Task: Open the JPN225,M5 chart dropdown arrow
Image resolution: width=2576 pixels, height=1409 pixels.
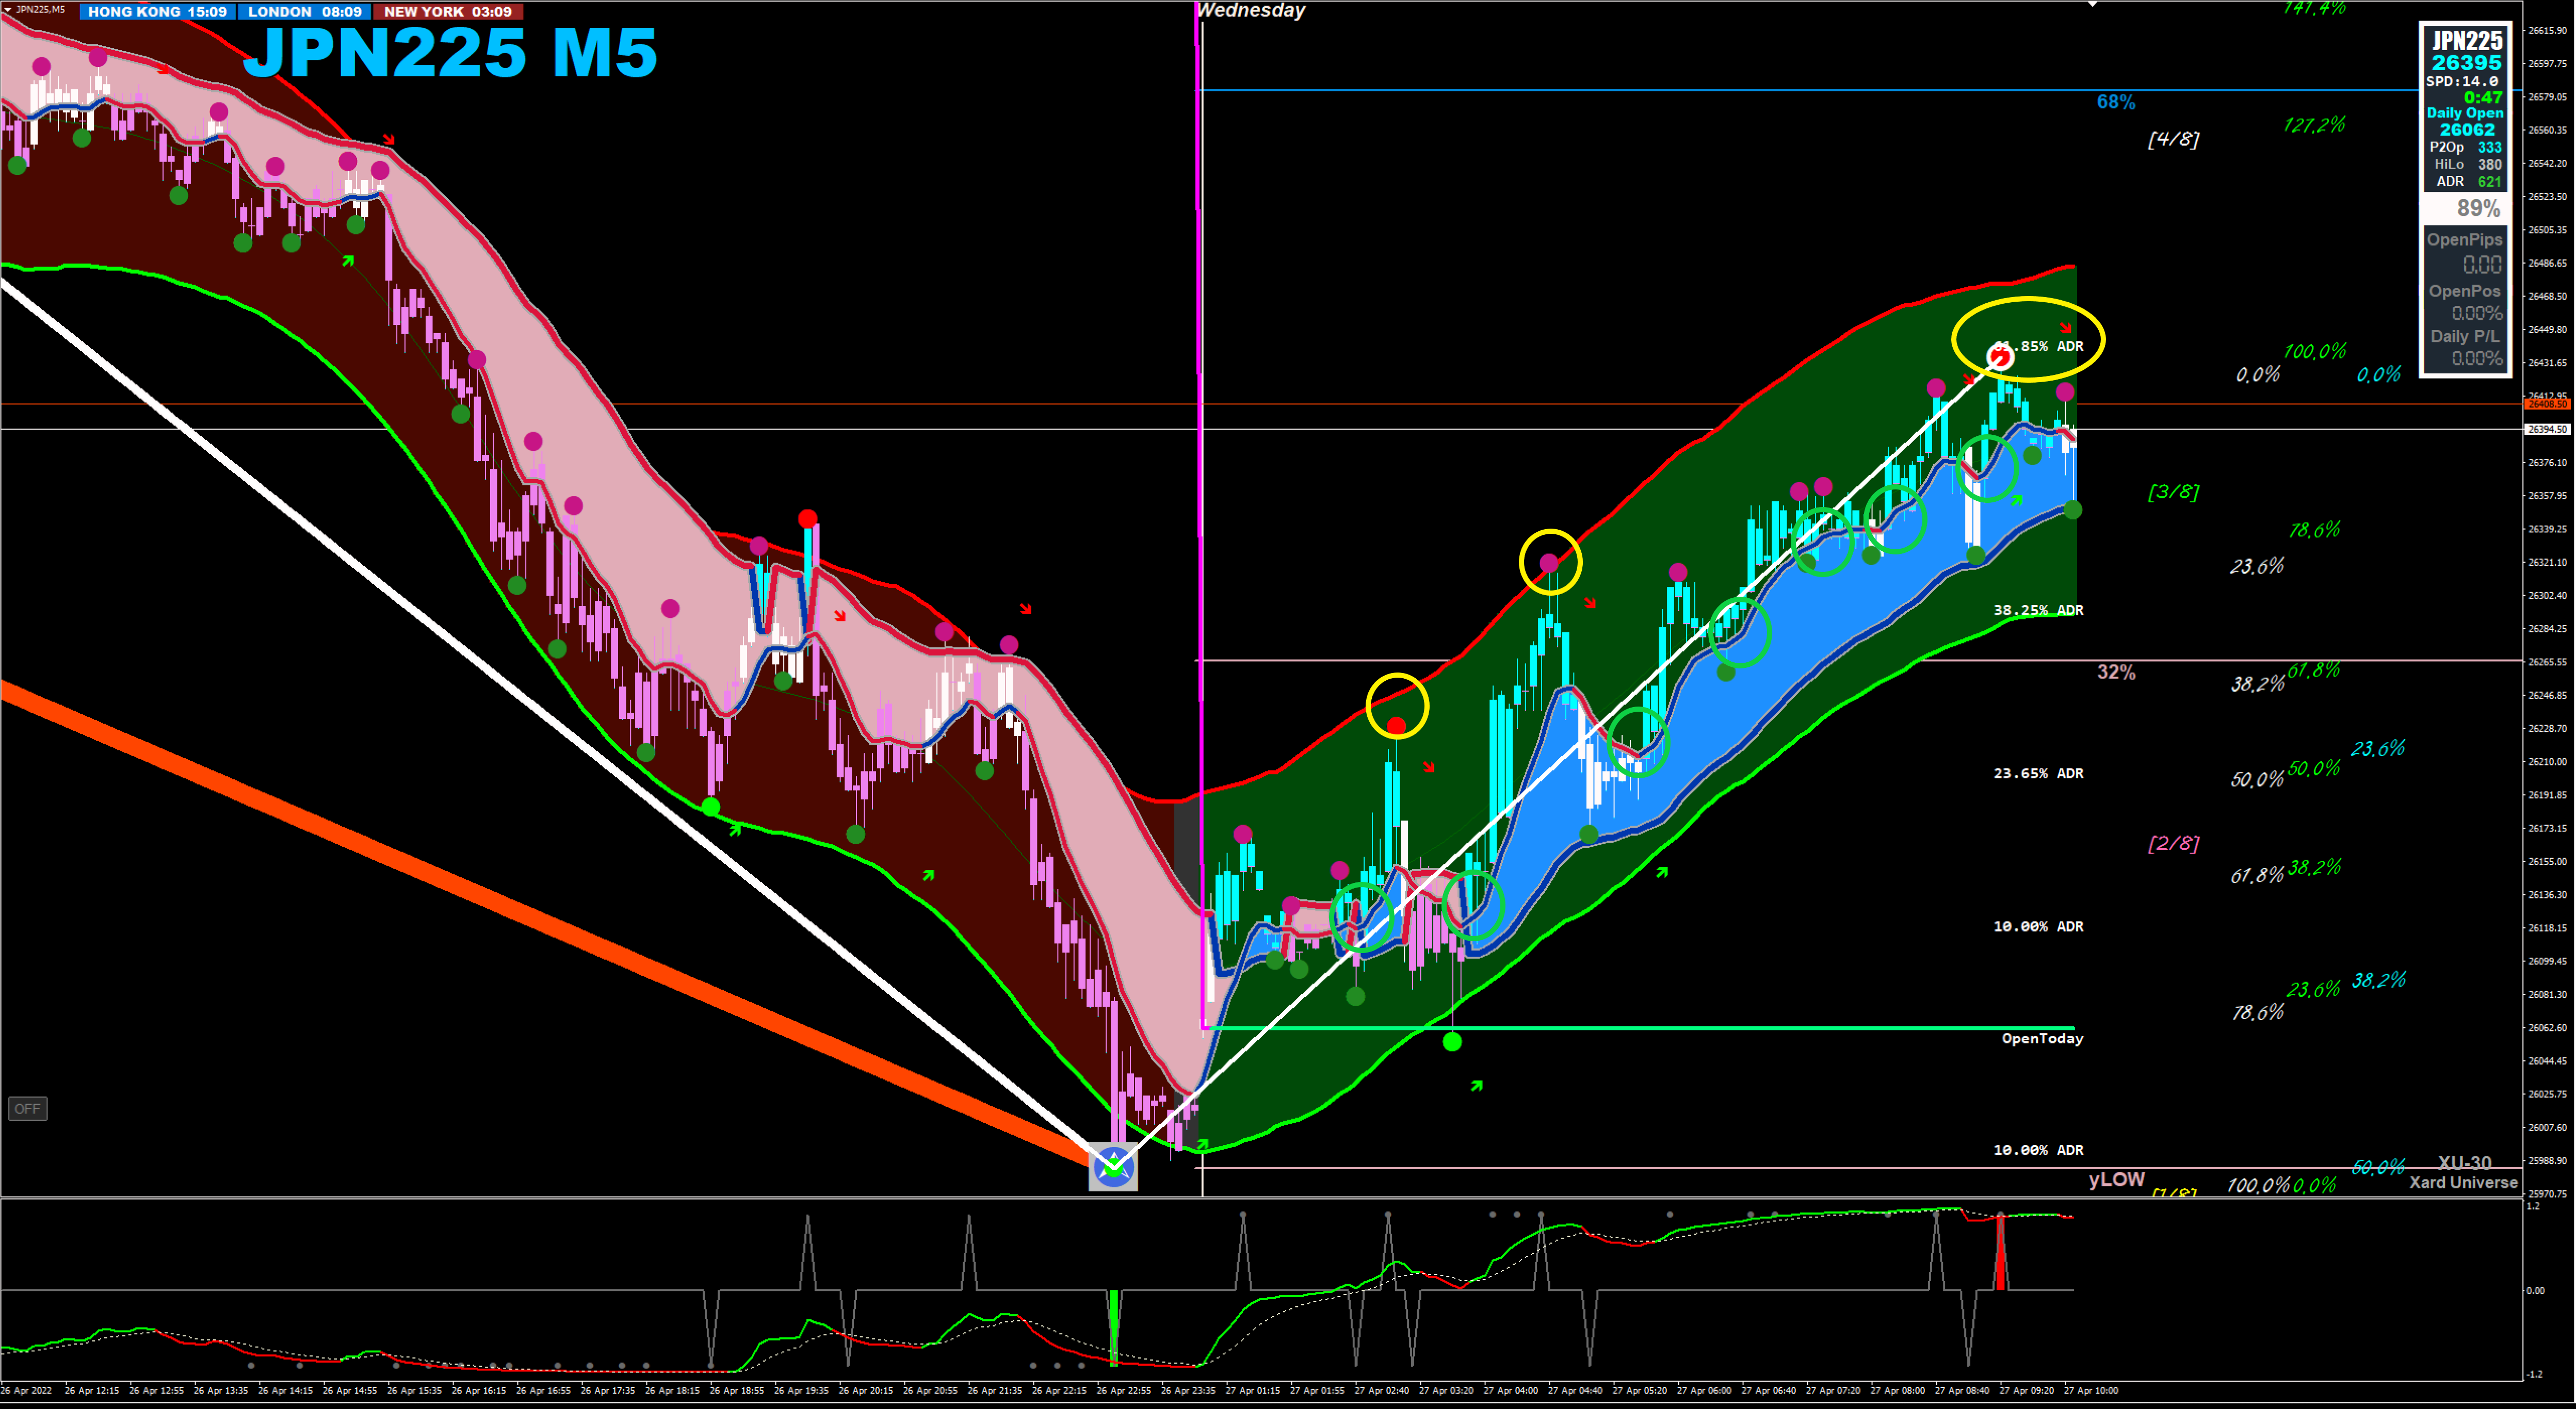Action: (x=8, y=9)
